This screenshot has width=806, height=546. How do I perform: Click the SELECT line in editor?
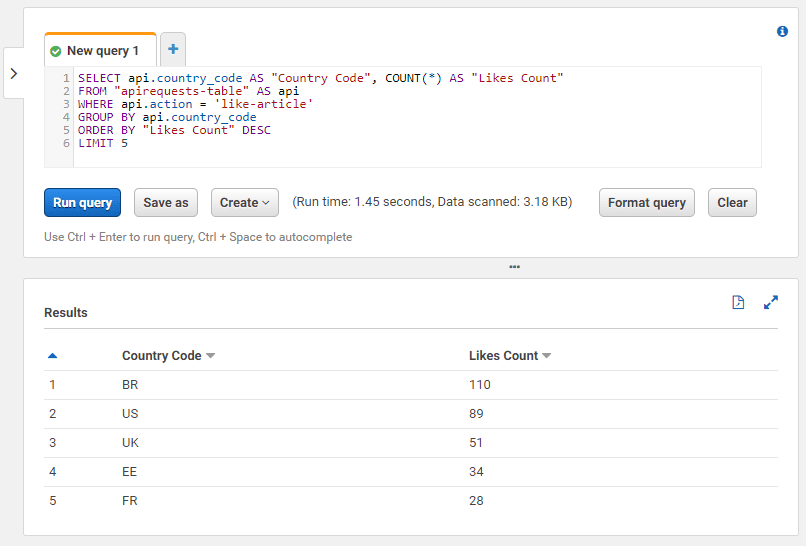[320, 78]
